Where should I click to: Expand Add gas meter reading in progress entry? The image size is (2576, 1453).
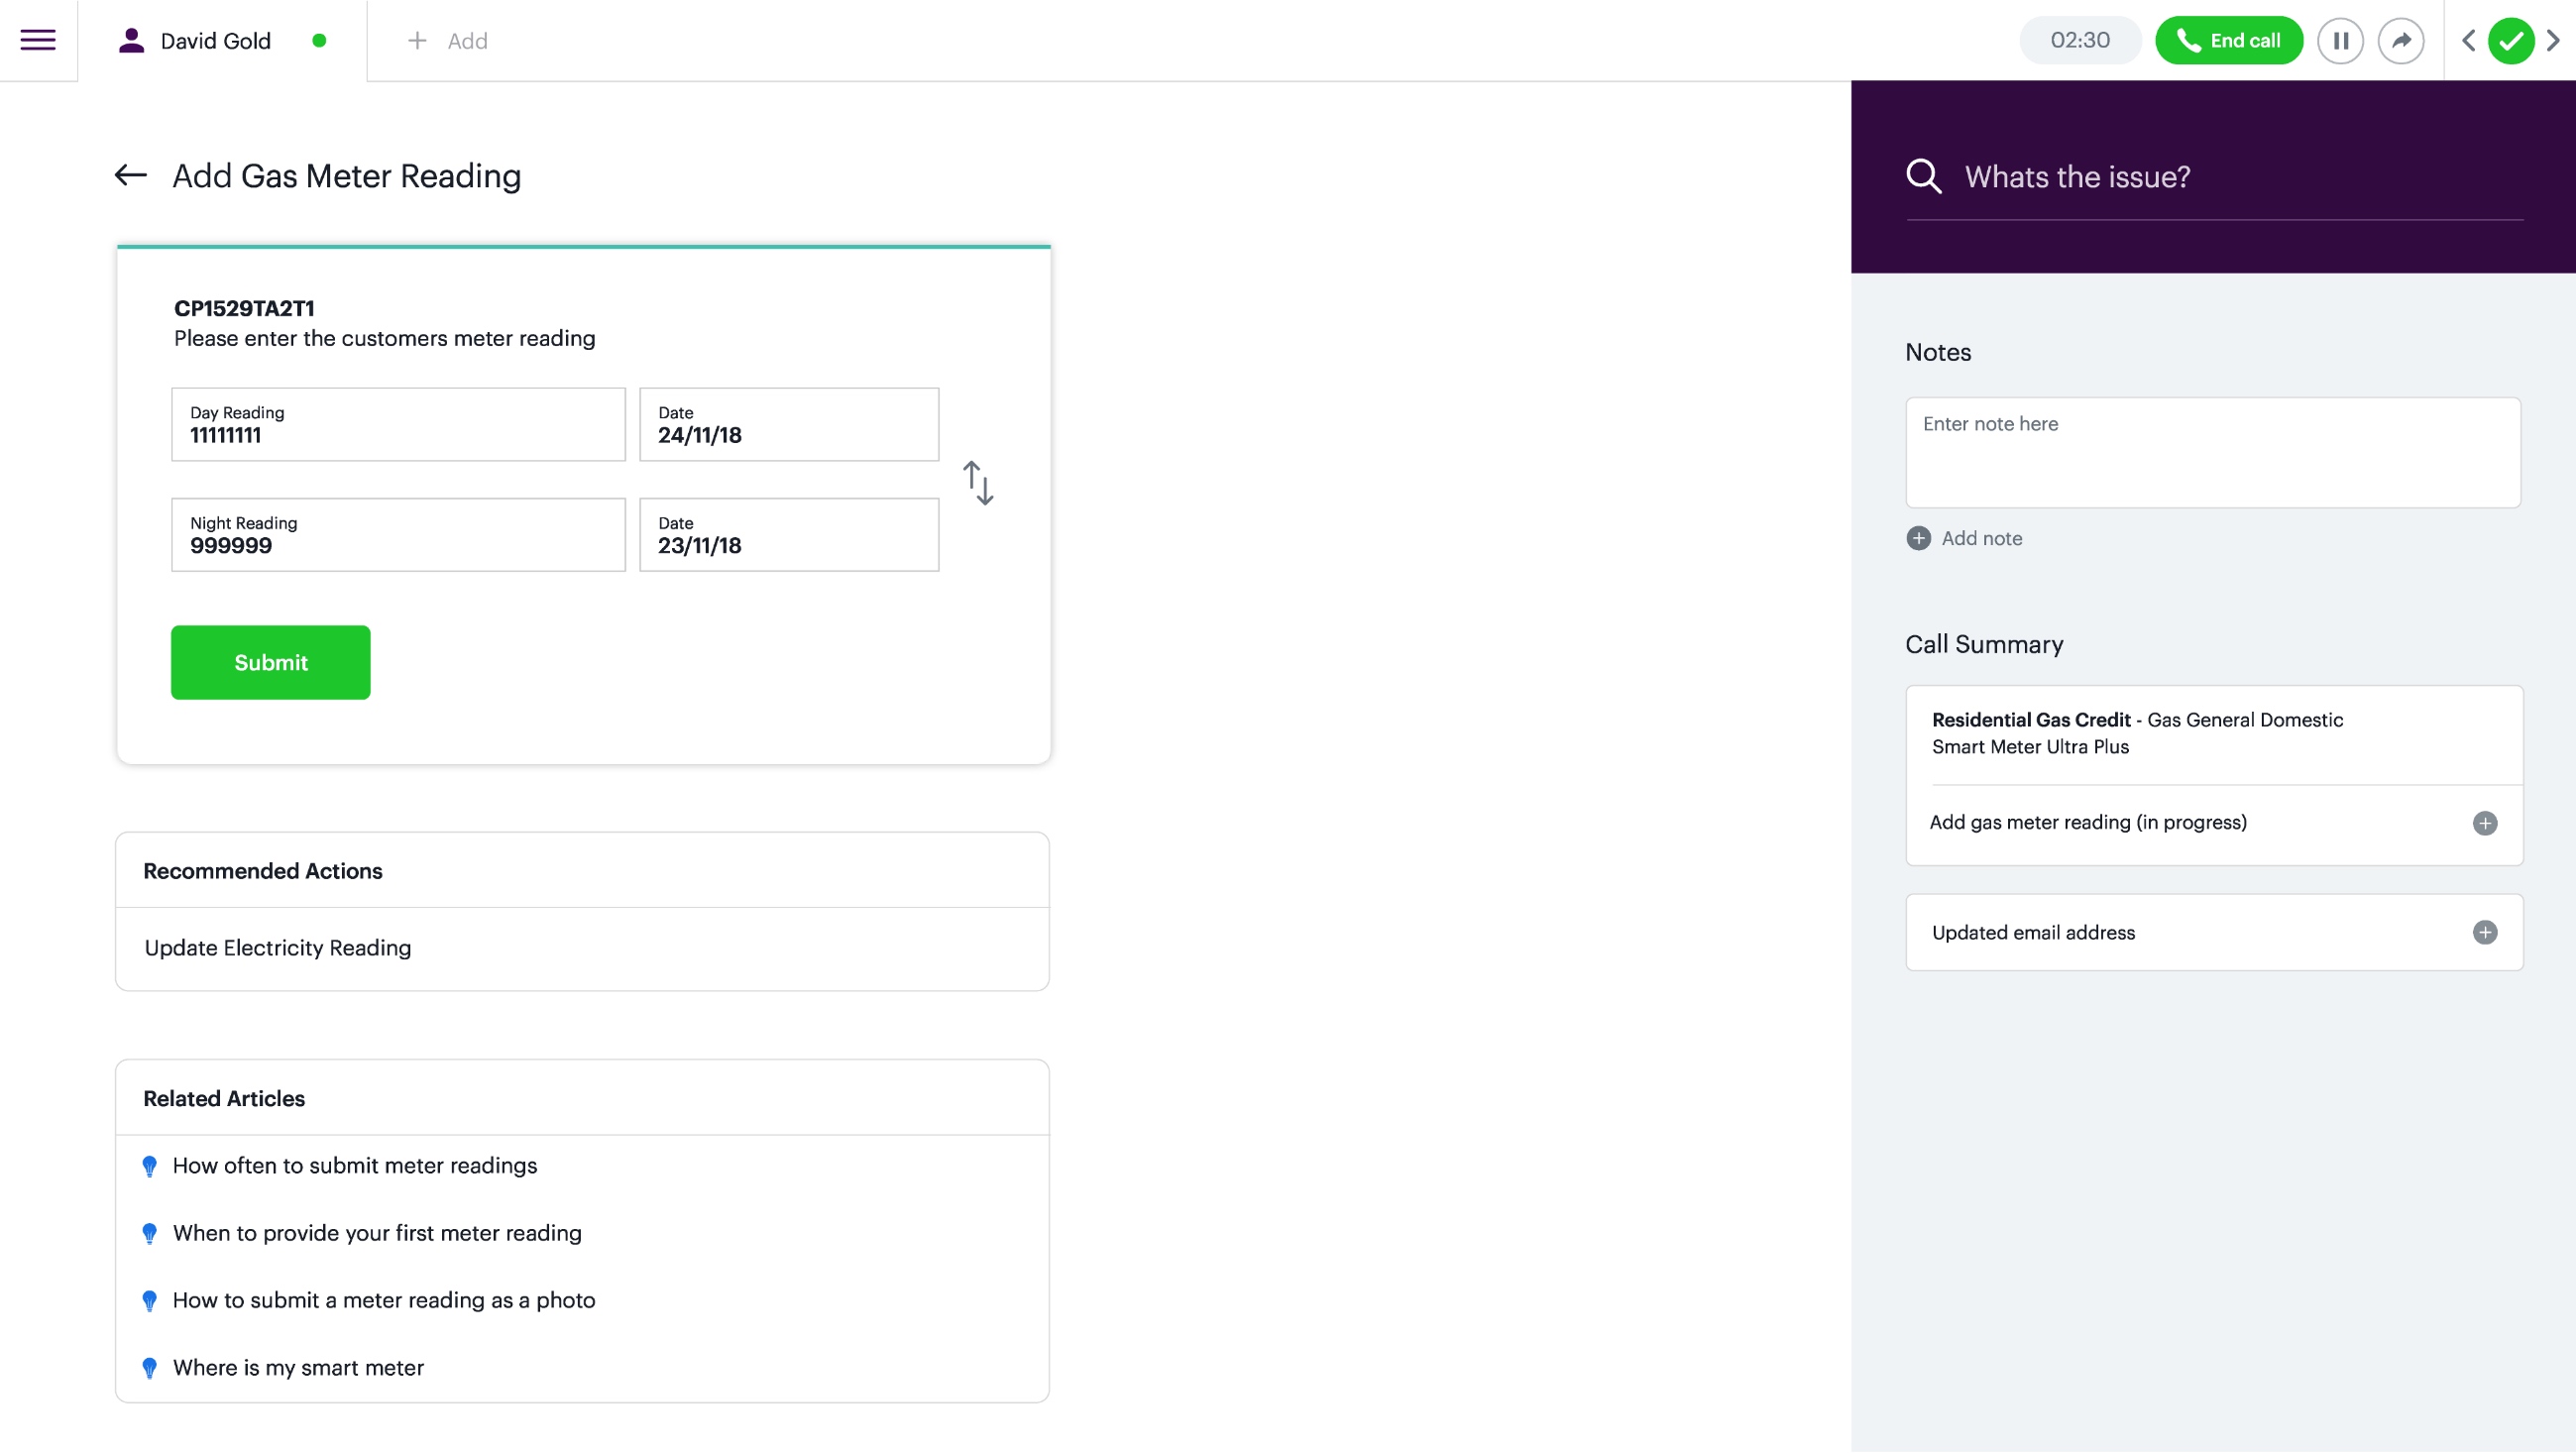[2484, 823]
